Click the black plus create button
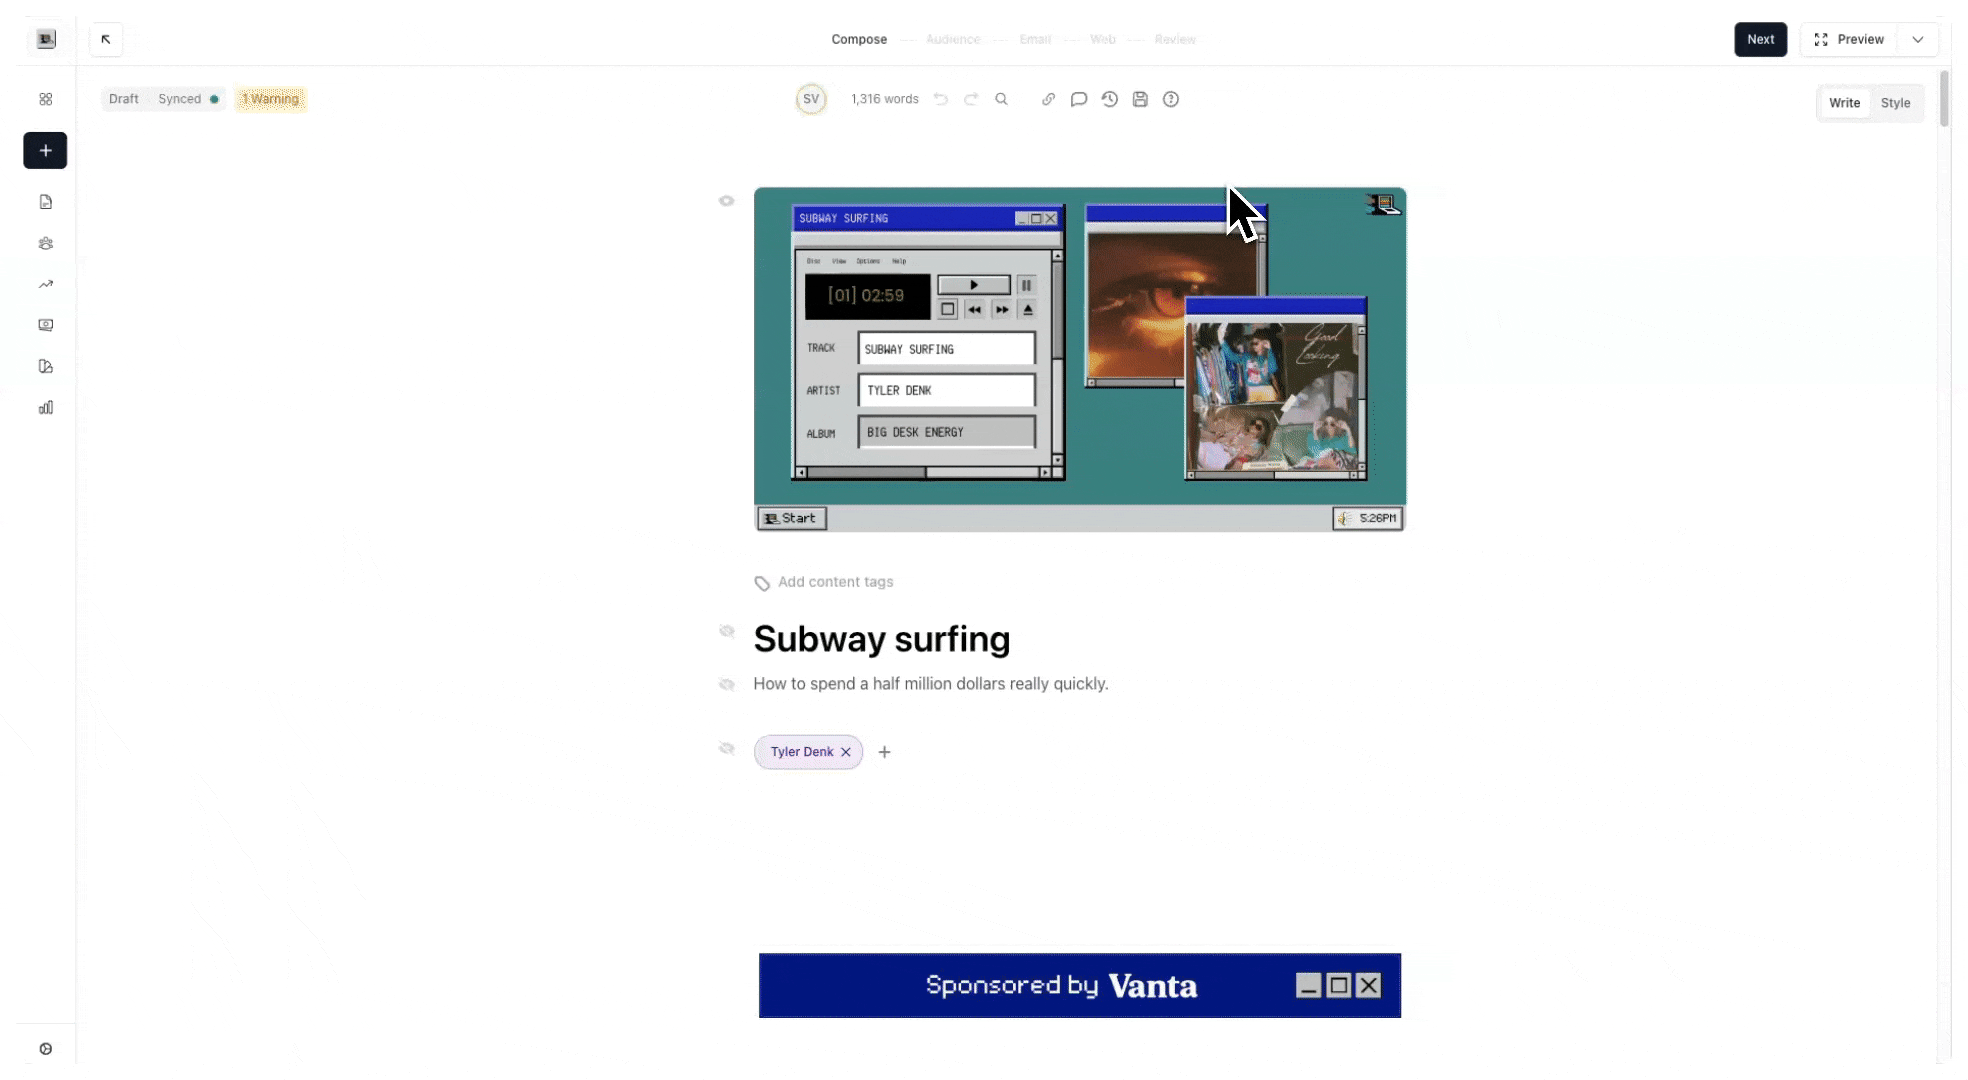The height and width of the screenshot is (1080, 1968). pyautogui.click(x=45, y=151)
